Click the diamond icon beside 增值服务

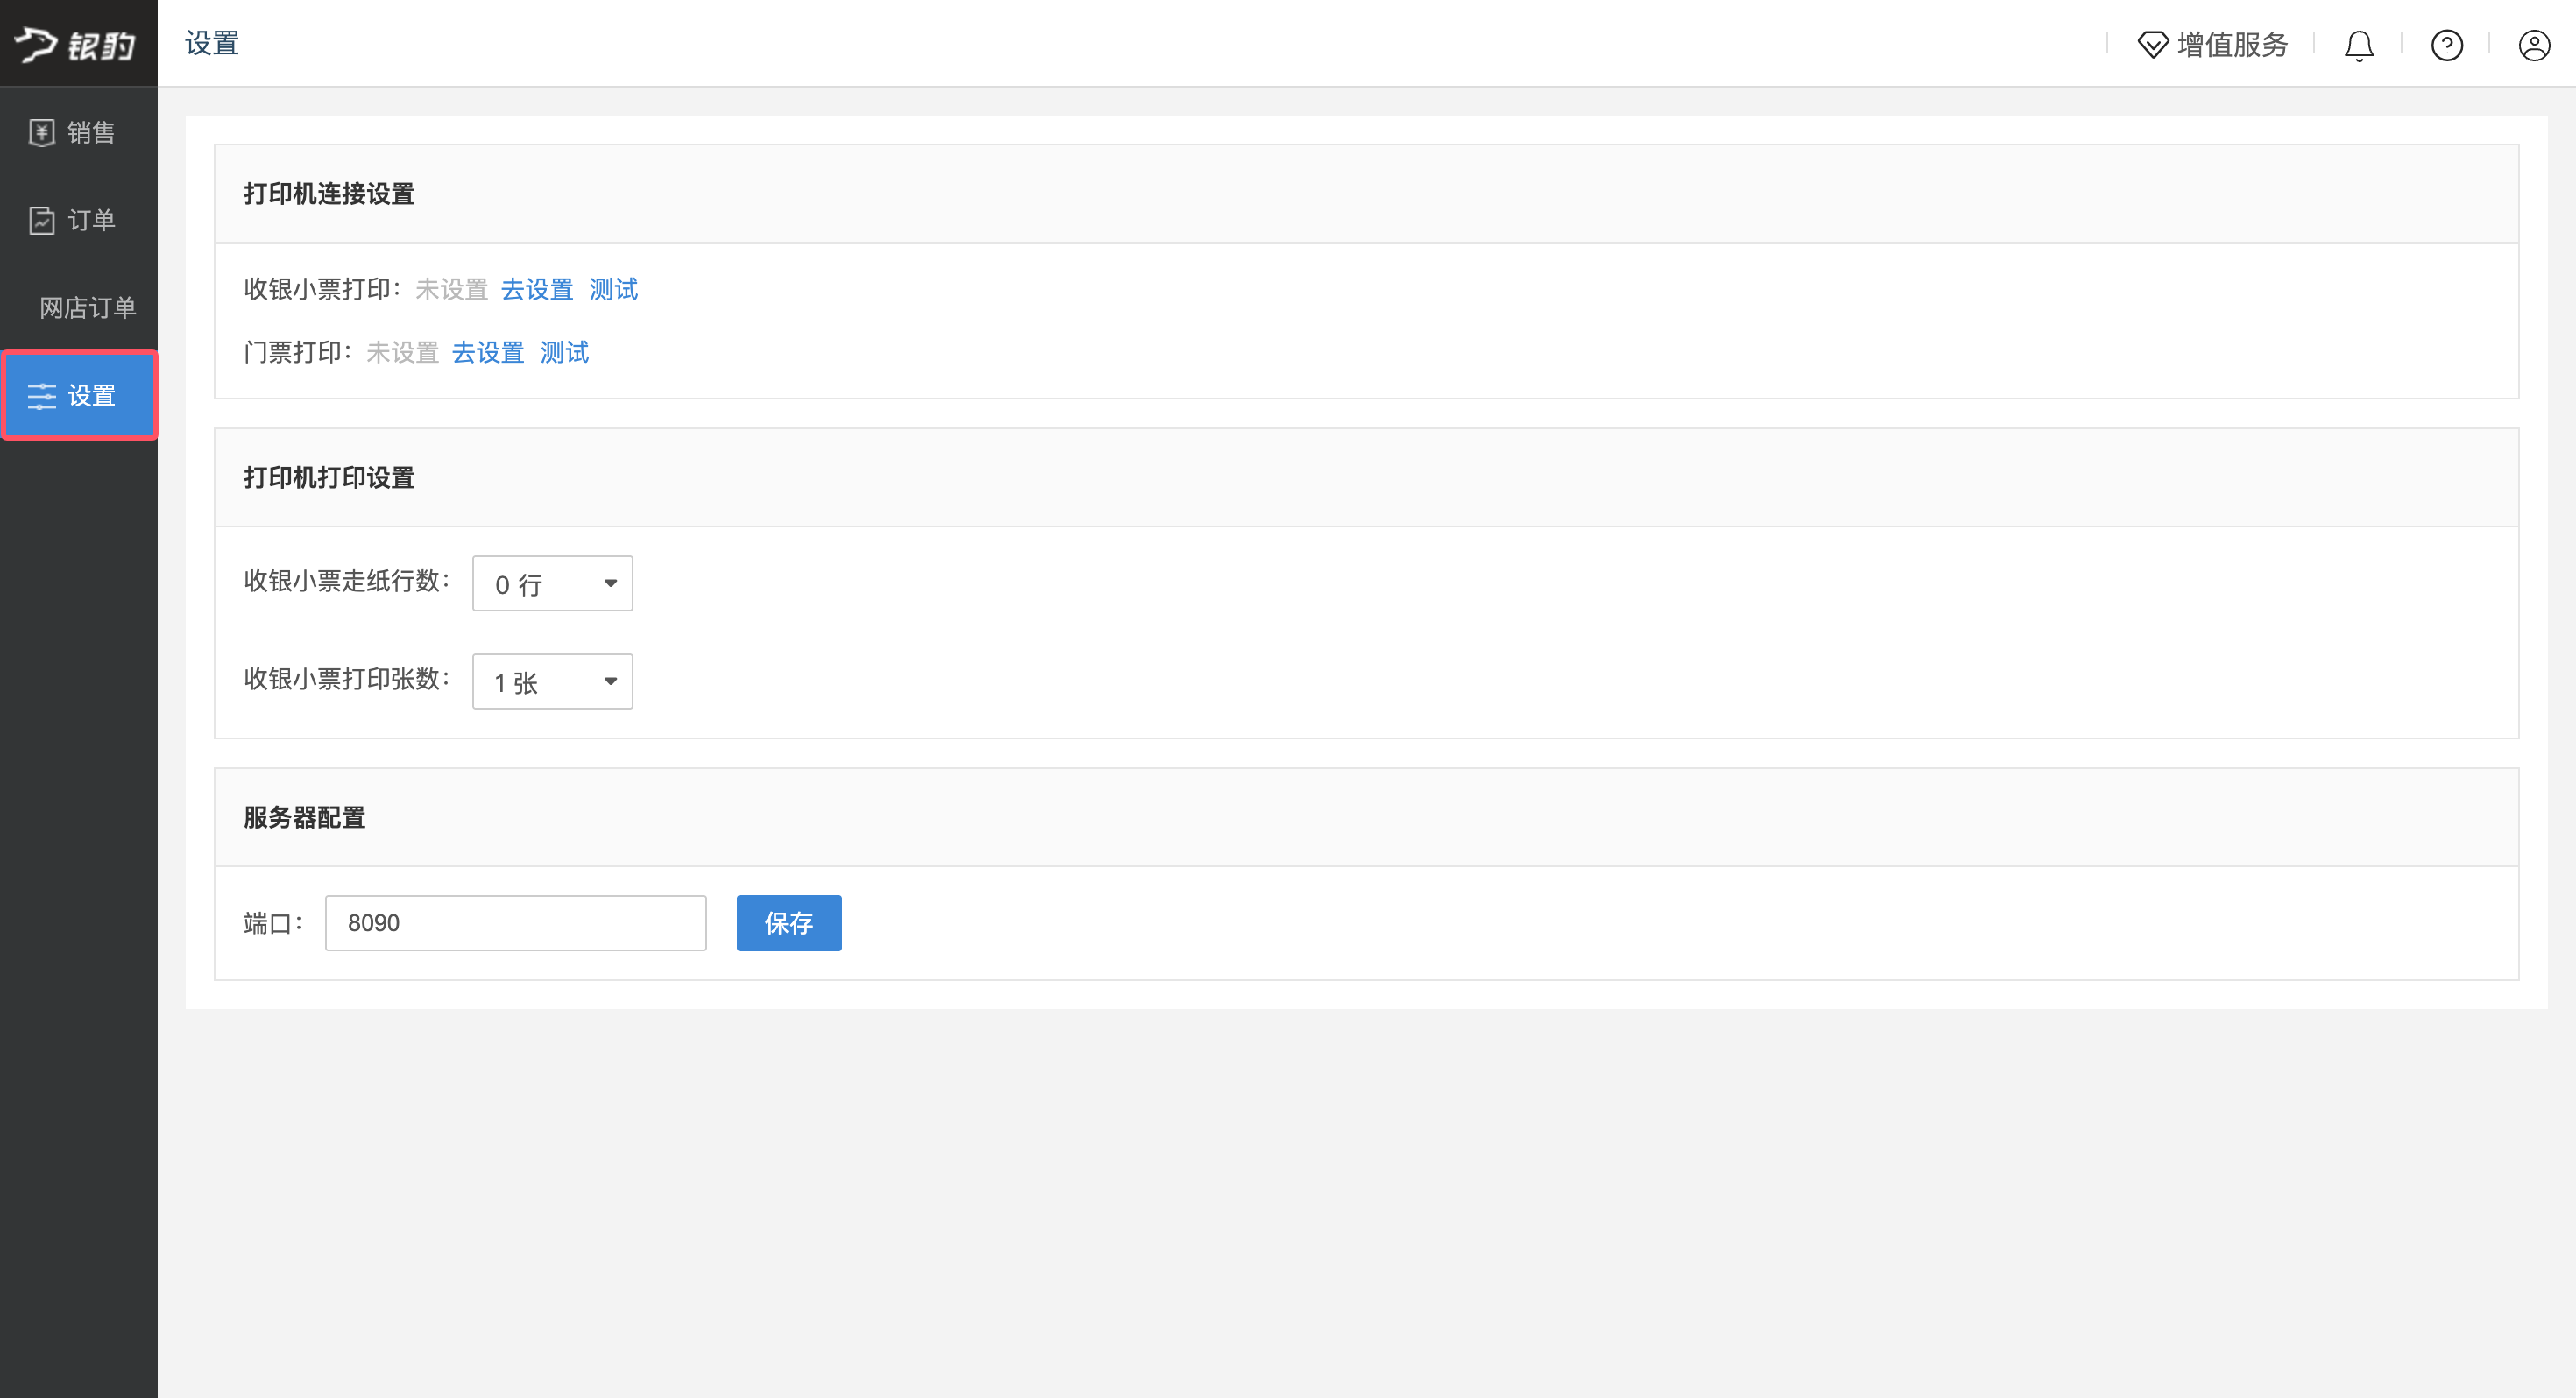click(2153, 45)
